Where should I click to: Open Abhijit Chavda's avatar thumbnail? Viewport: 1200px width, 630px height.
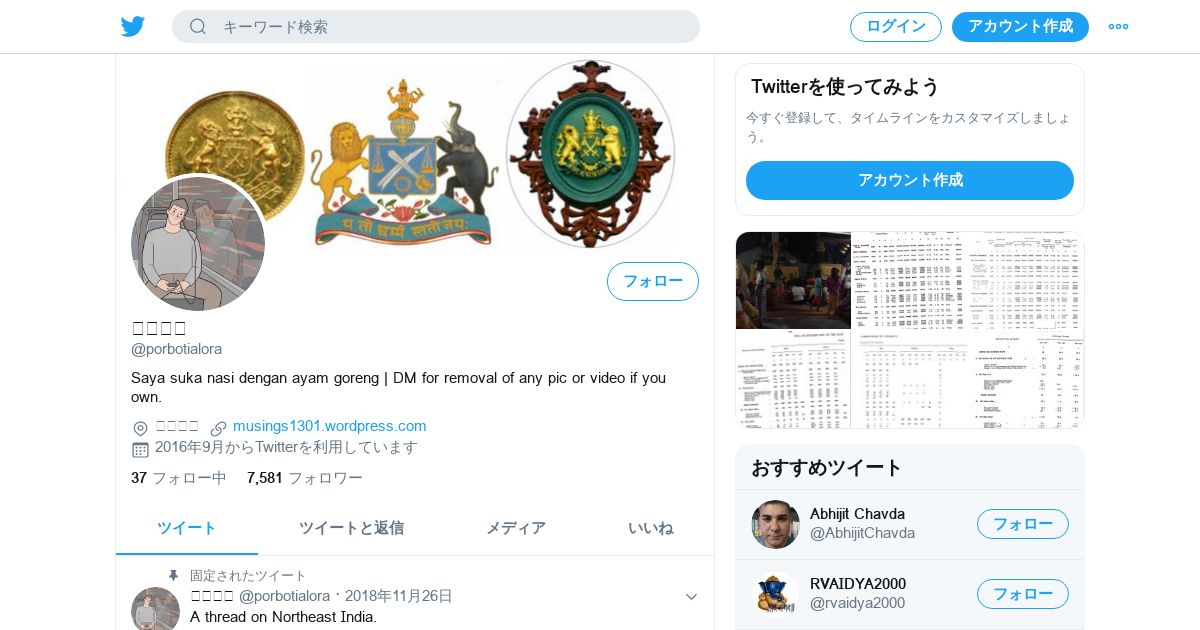[776, 524]
